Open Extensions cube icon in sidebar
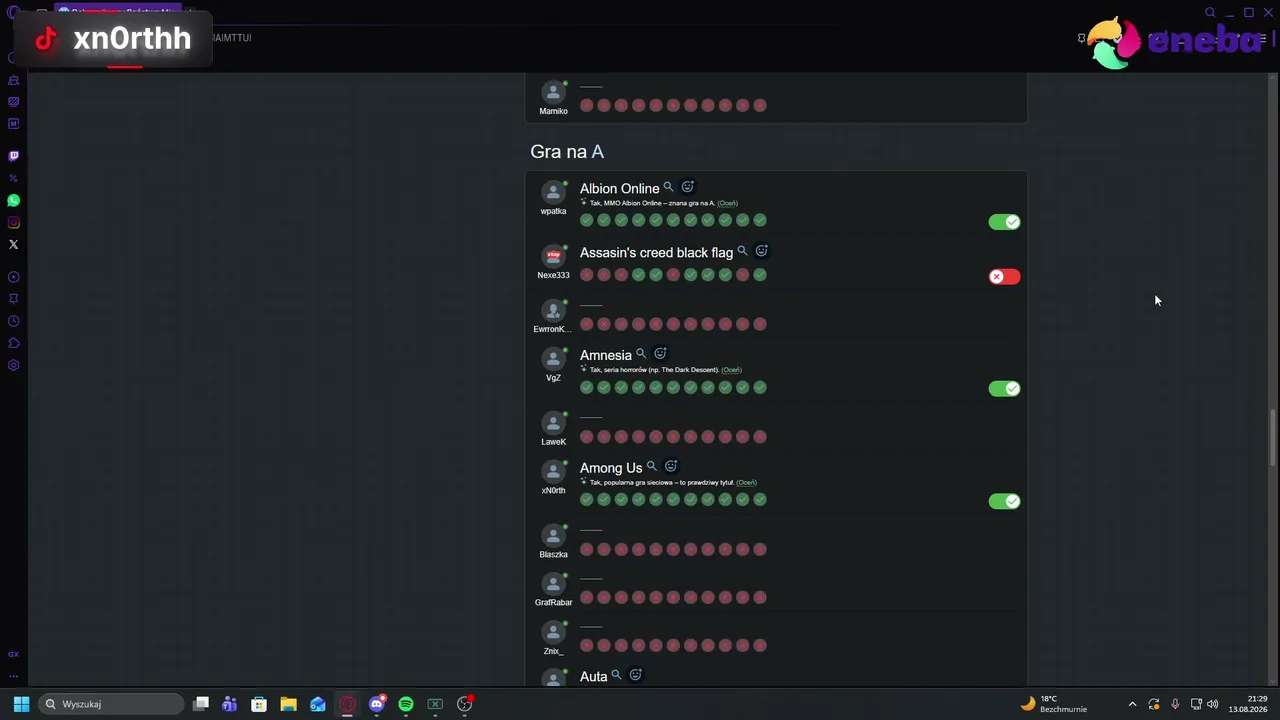Viewport: 1280px width, 720px height. tap(14, 343)
